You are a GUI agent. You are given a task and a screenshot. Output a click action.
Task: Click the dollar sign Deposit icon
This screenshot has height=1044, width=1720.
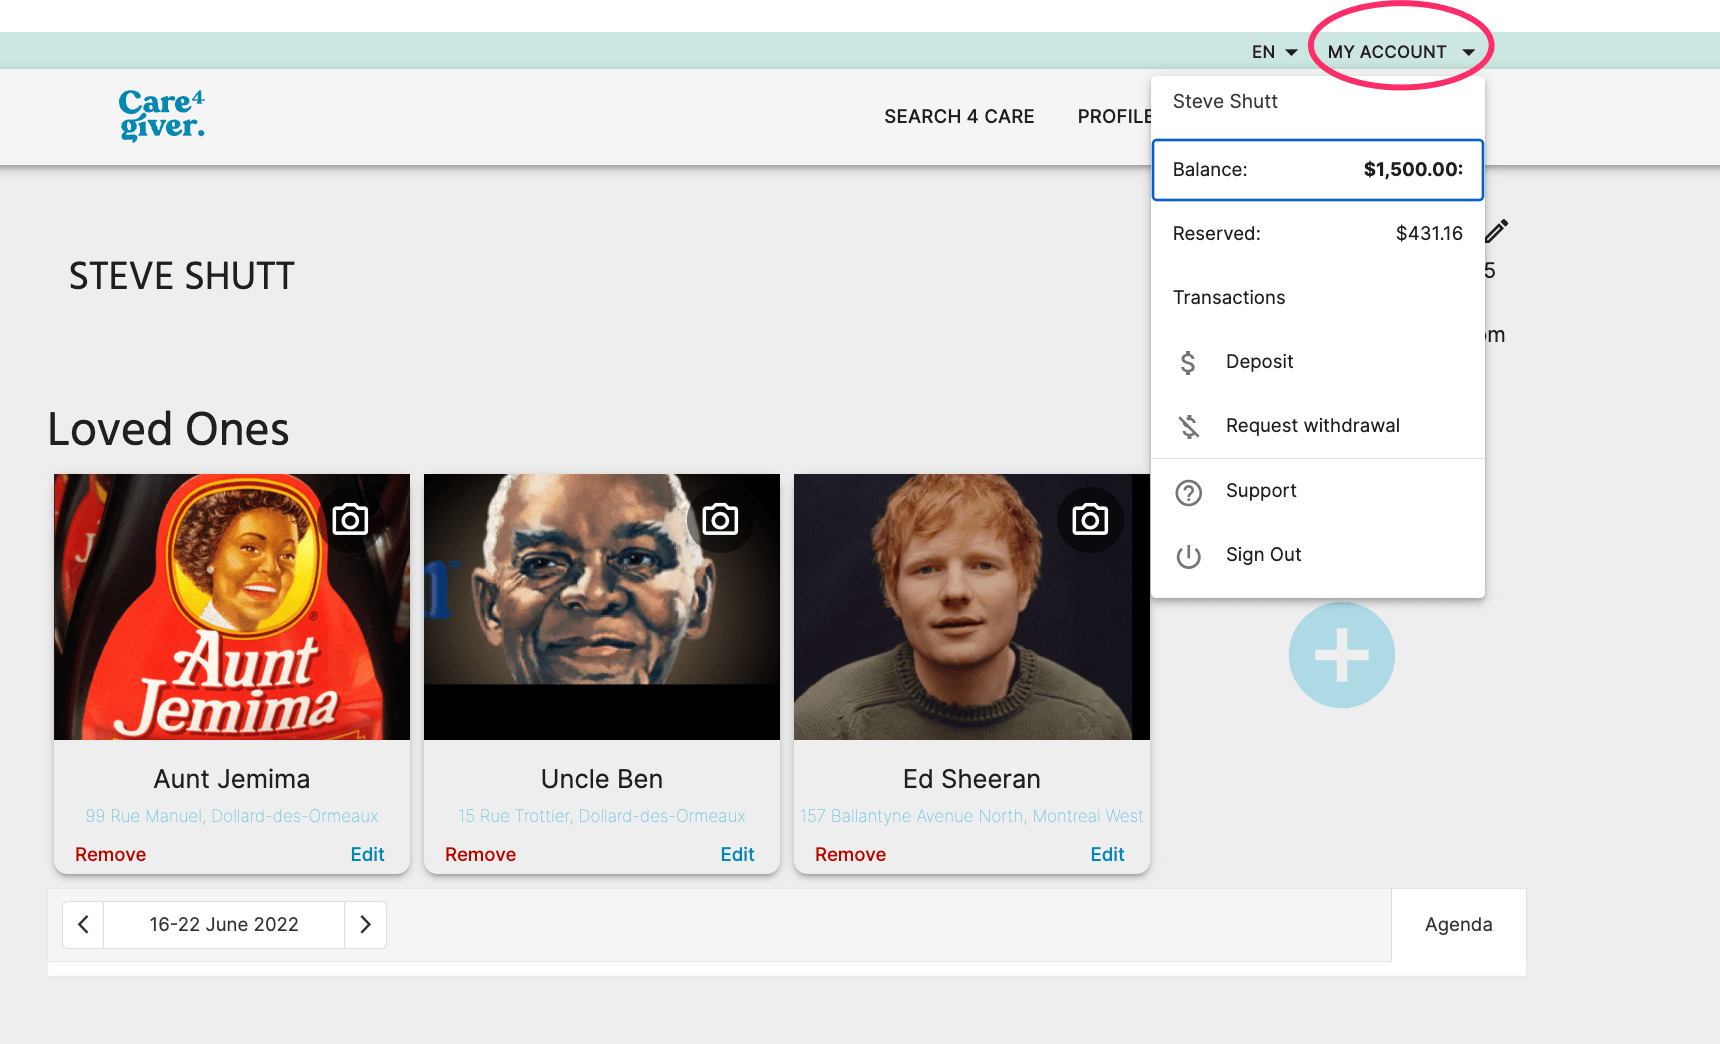coord(1188,362)
